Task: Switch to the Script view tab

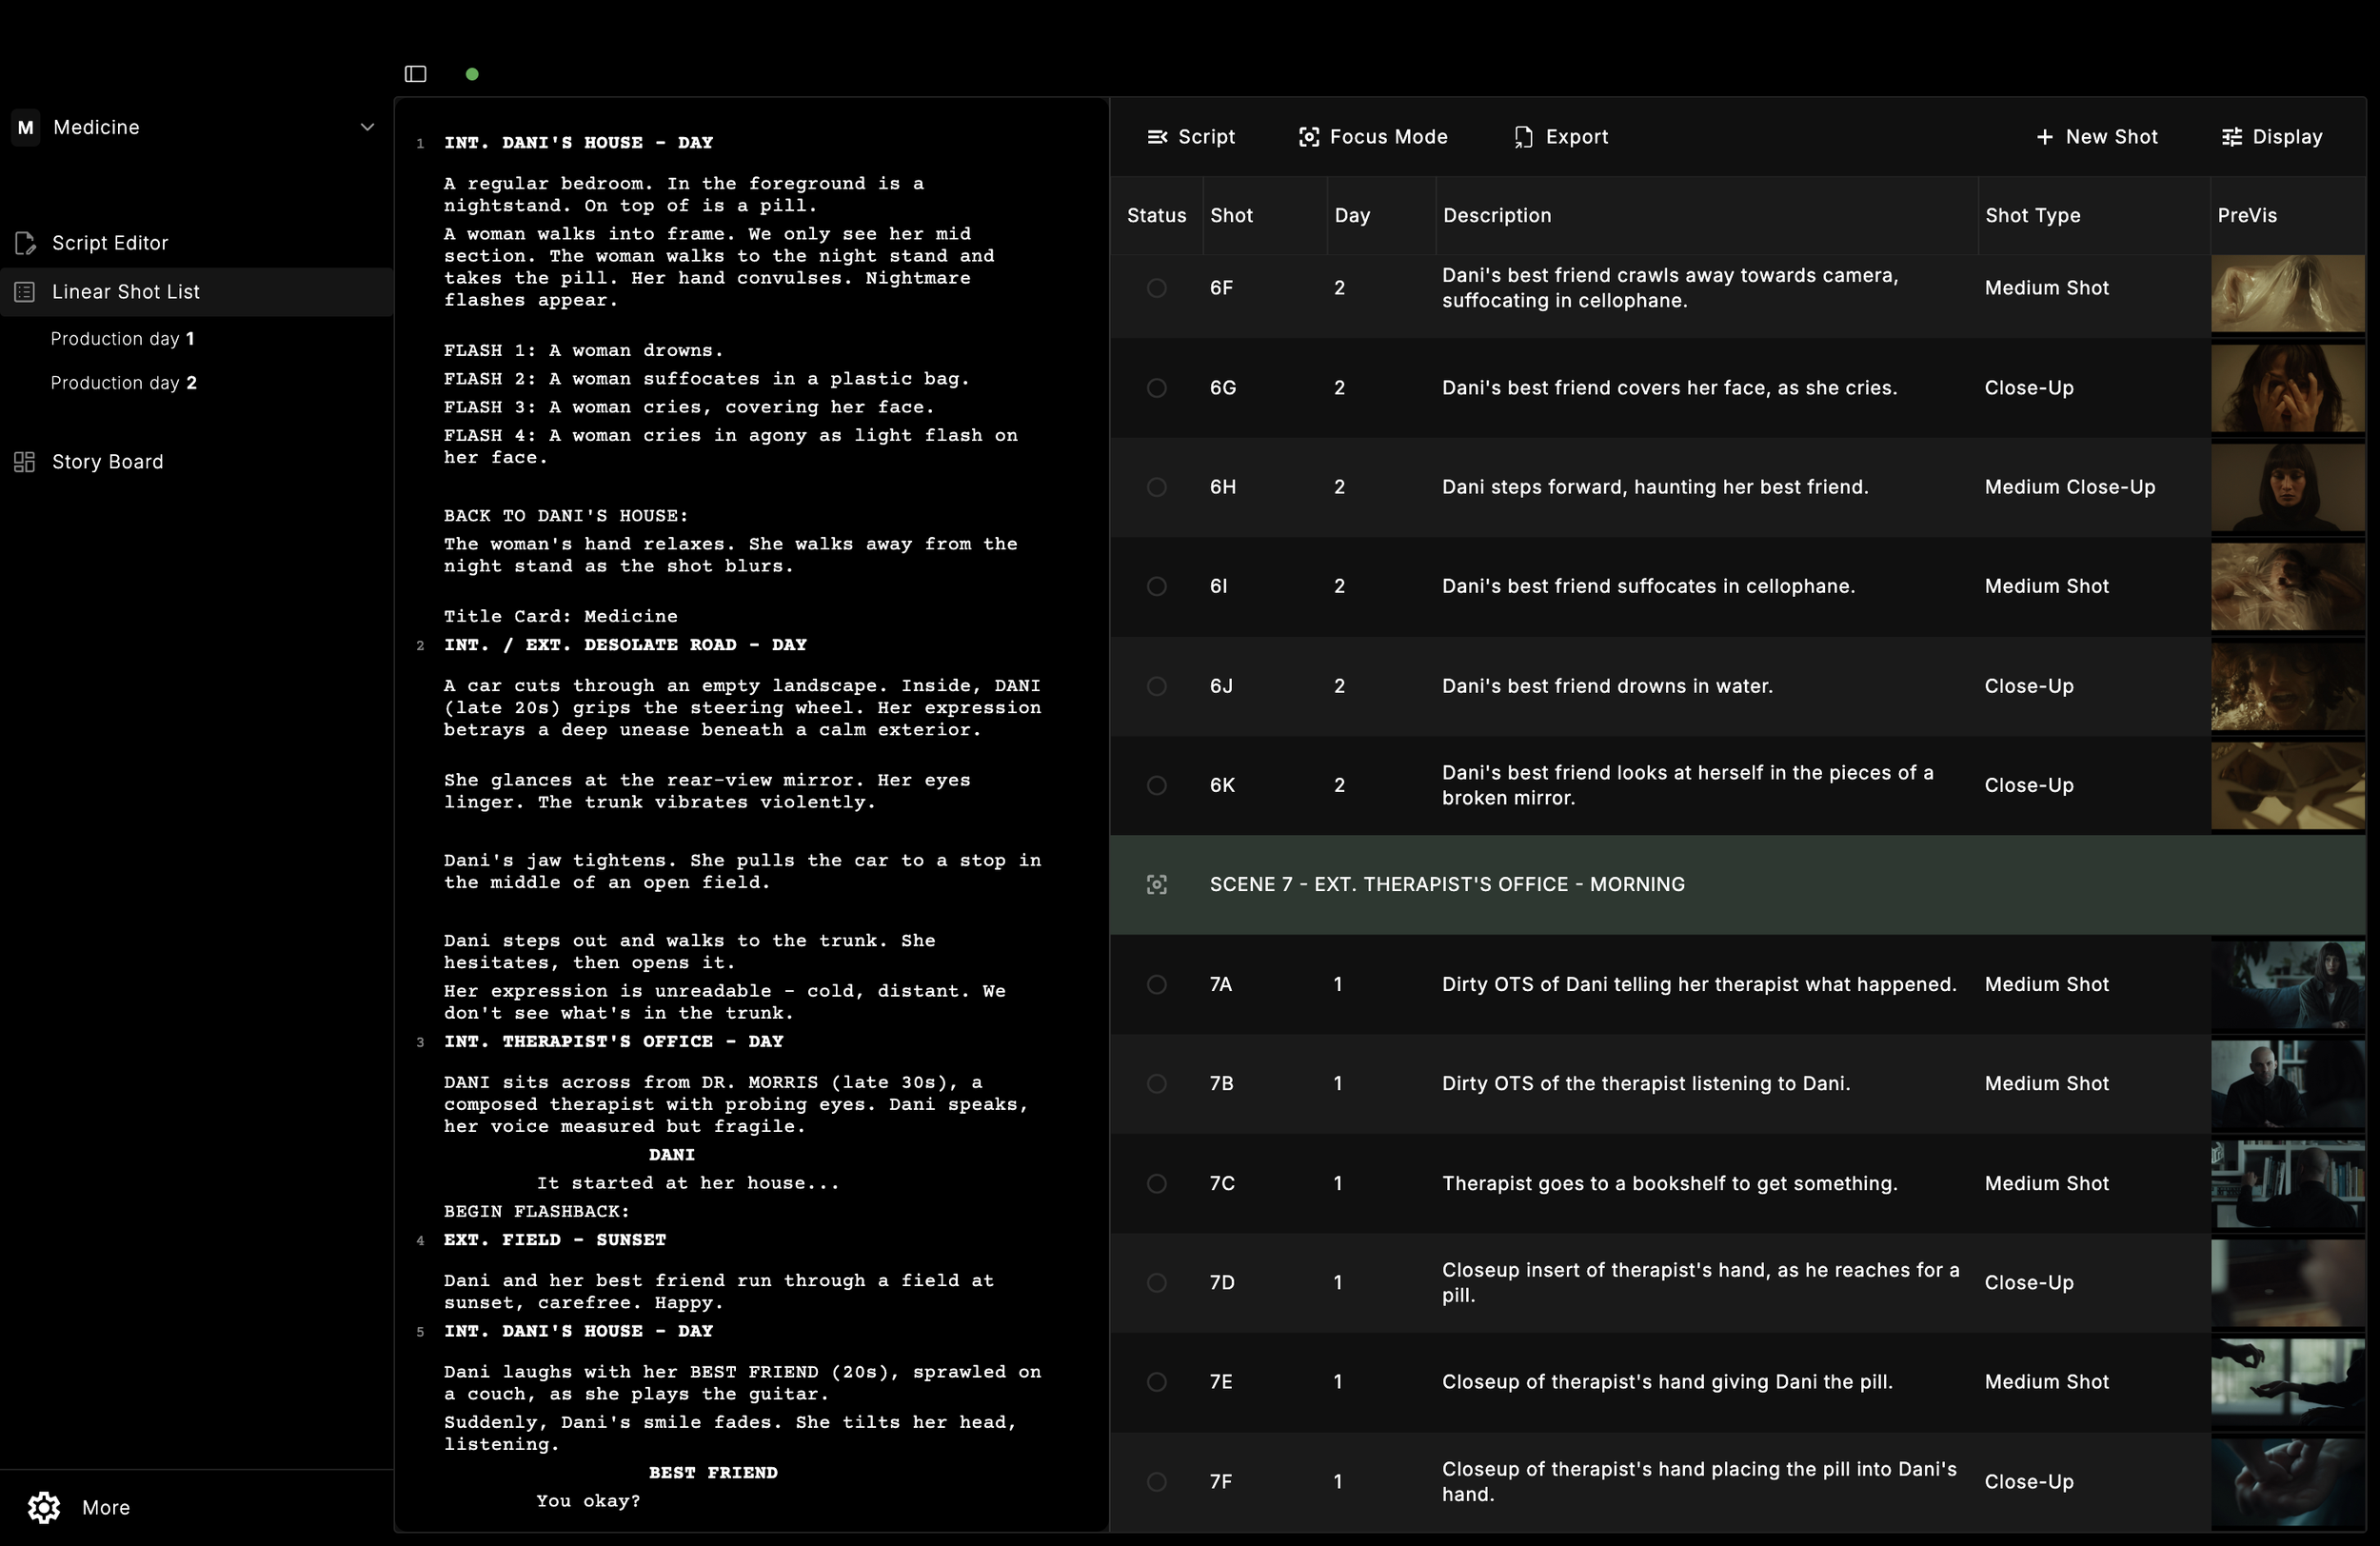Action: 1192,137
